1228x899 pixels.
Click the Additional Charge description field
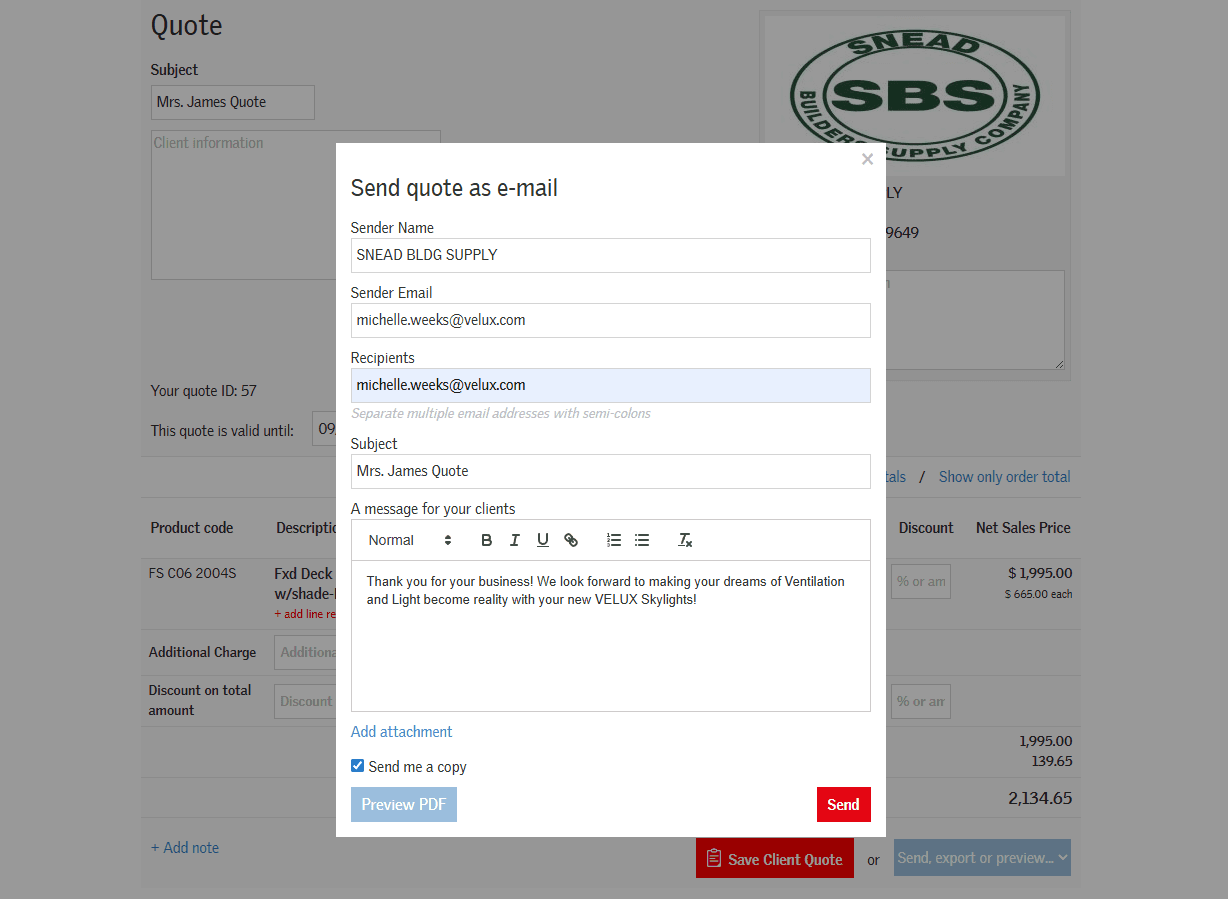click(305, 652)
